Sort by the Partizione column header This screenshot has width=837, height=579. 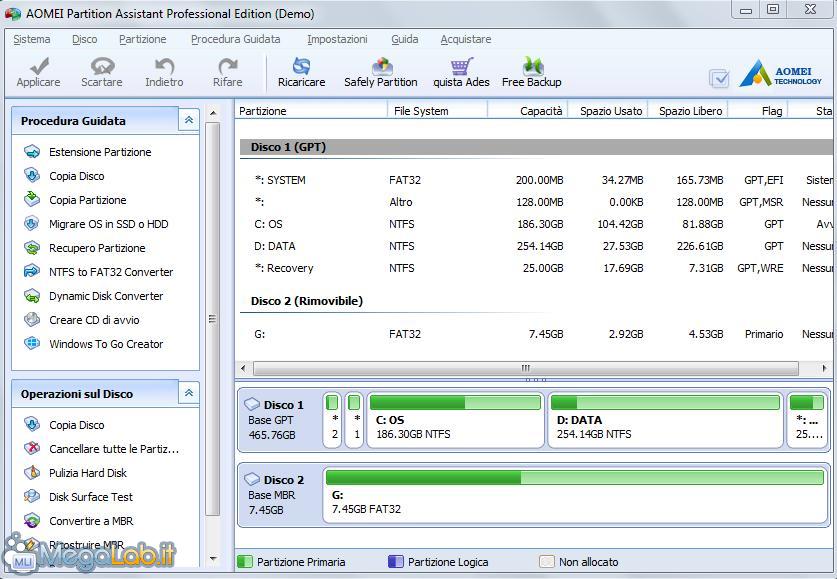311,110
